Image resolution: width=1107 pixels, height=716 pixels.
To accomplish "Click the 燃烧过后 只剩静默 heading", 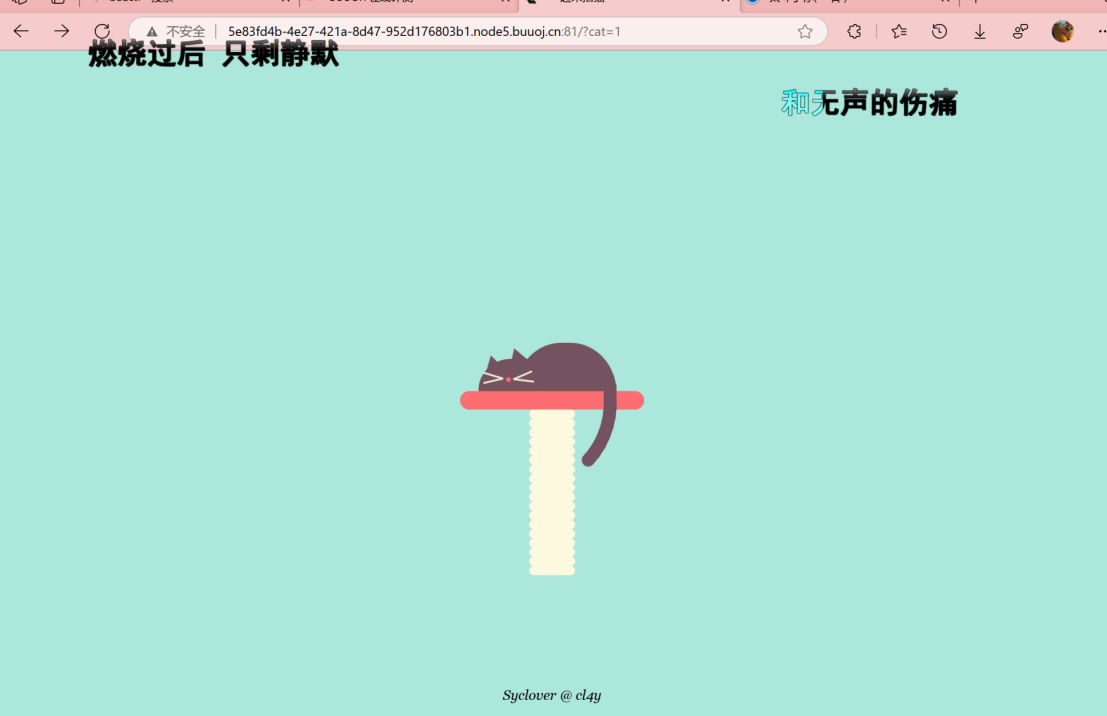I will 213,56.
